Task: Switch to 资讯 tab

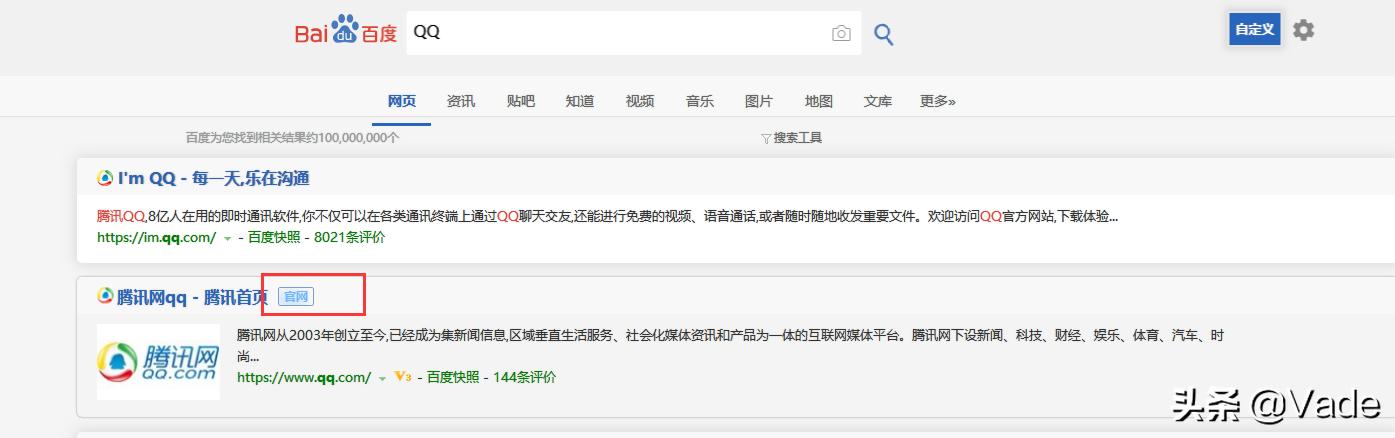Action: point(461,101)
